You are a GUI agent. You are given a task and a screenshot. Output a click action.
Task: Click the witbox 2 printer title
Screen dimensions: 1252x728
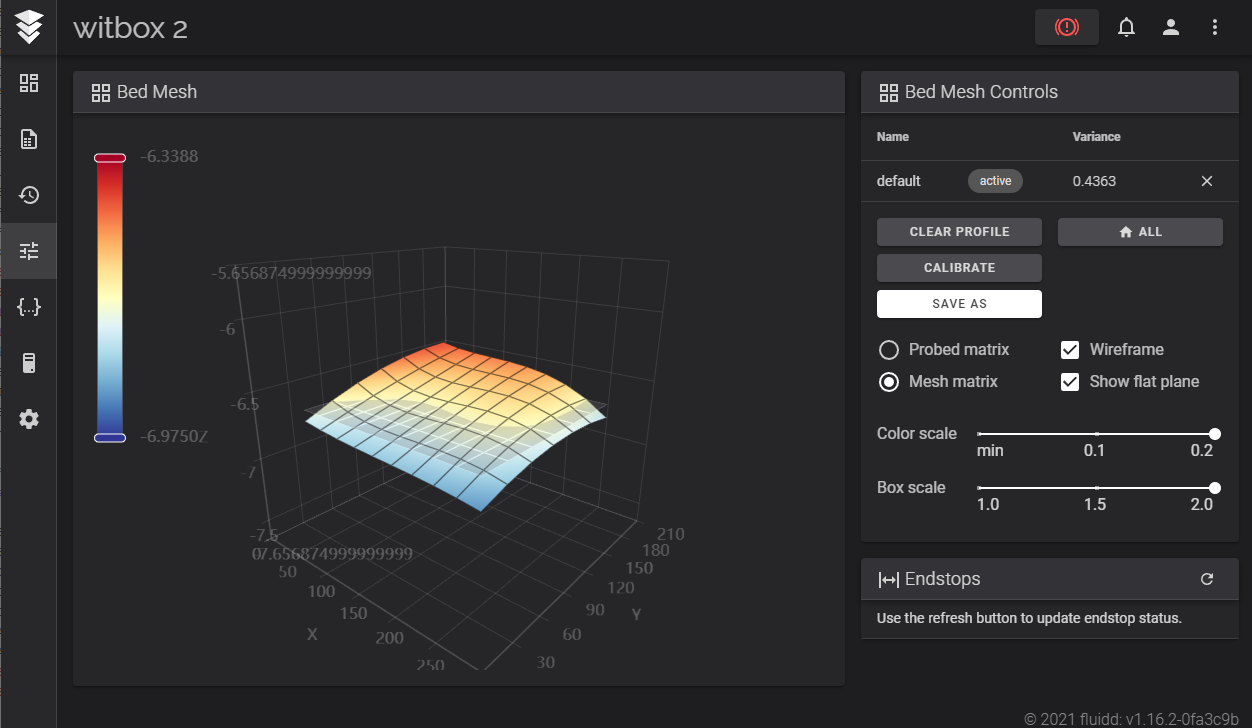130,28
